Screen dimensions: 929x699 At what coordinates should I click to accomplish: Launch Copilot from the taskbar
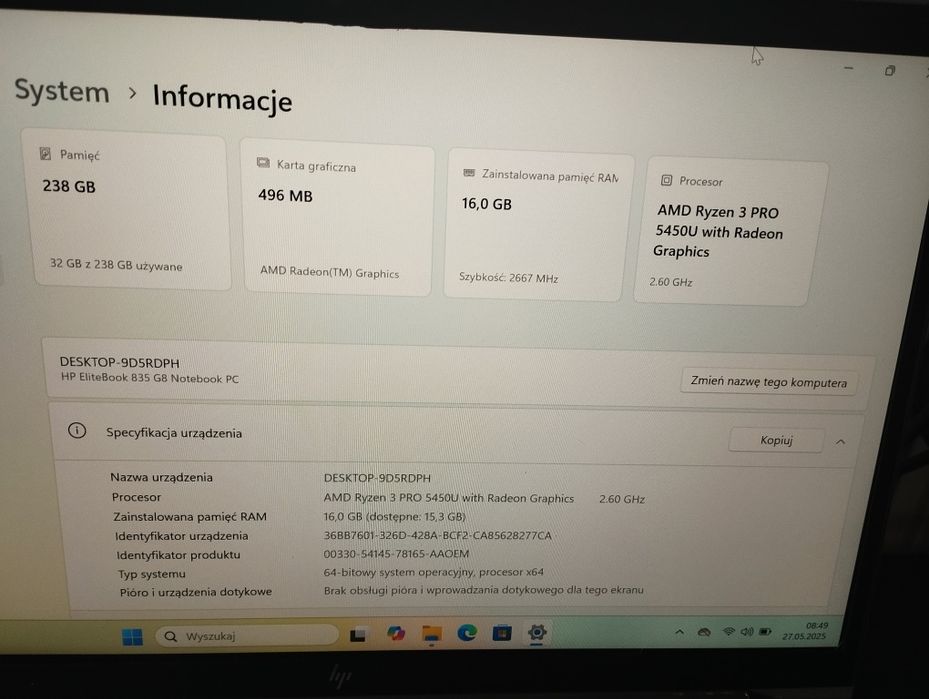[396, 634]
